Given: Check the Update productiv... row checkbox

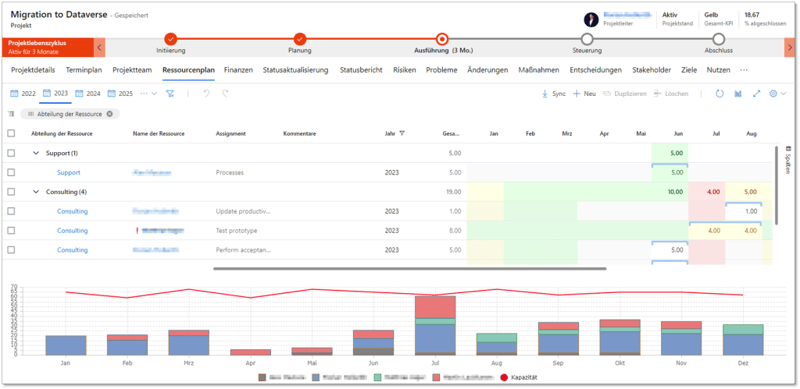Looking at the screenshot, I should (11, 211).
